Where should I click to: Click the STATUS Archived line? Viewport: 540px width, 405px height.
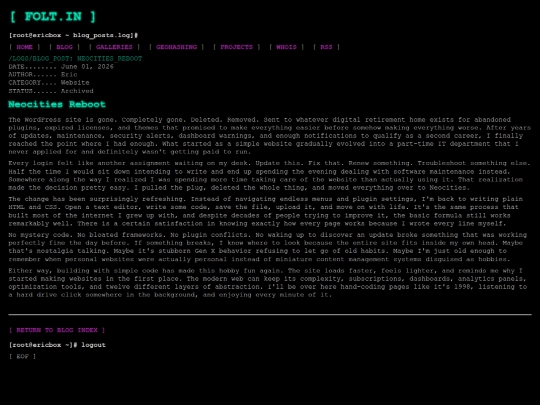[51, 91]
